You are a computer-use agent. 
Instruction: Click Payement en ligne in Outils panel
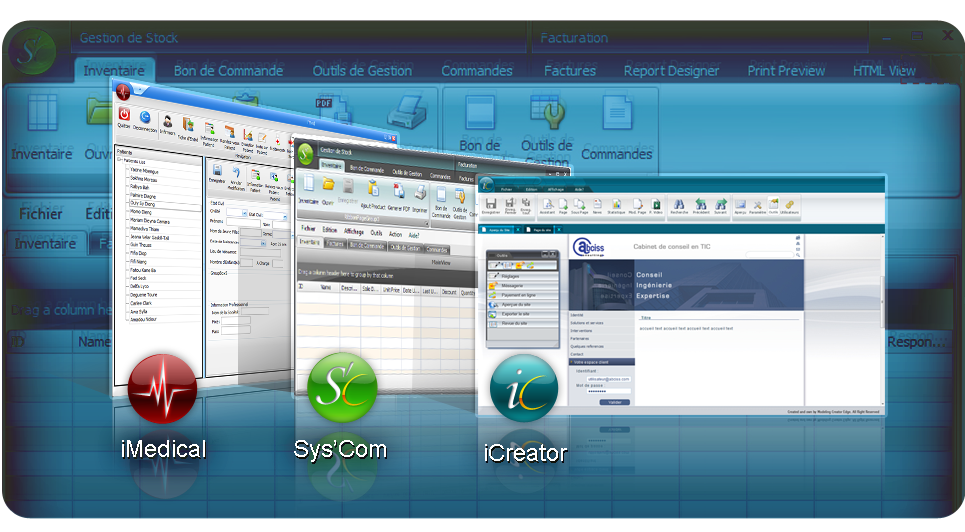point(523,295)
